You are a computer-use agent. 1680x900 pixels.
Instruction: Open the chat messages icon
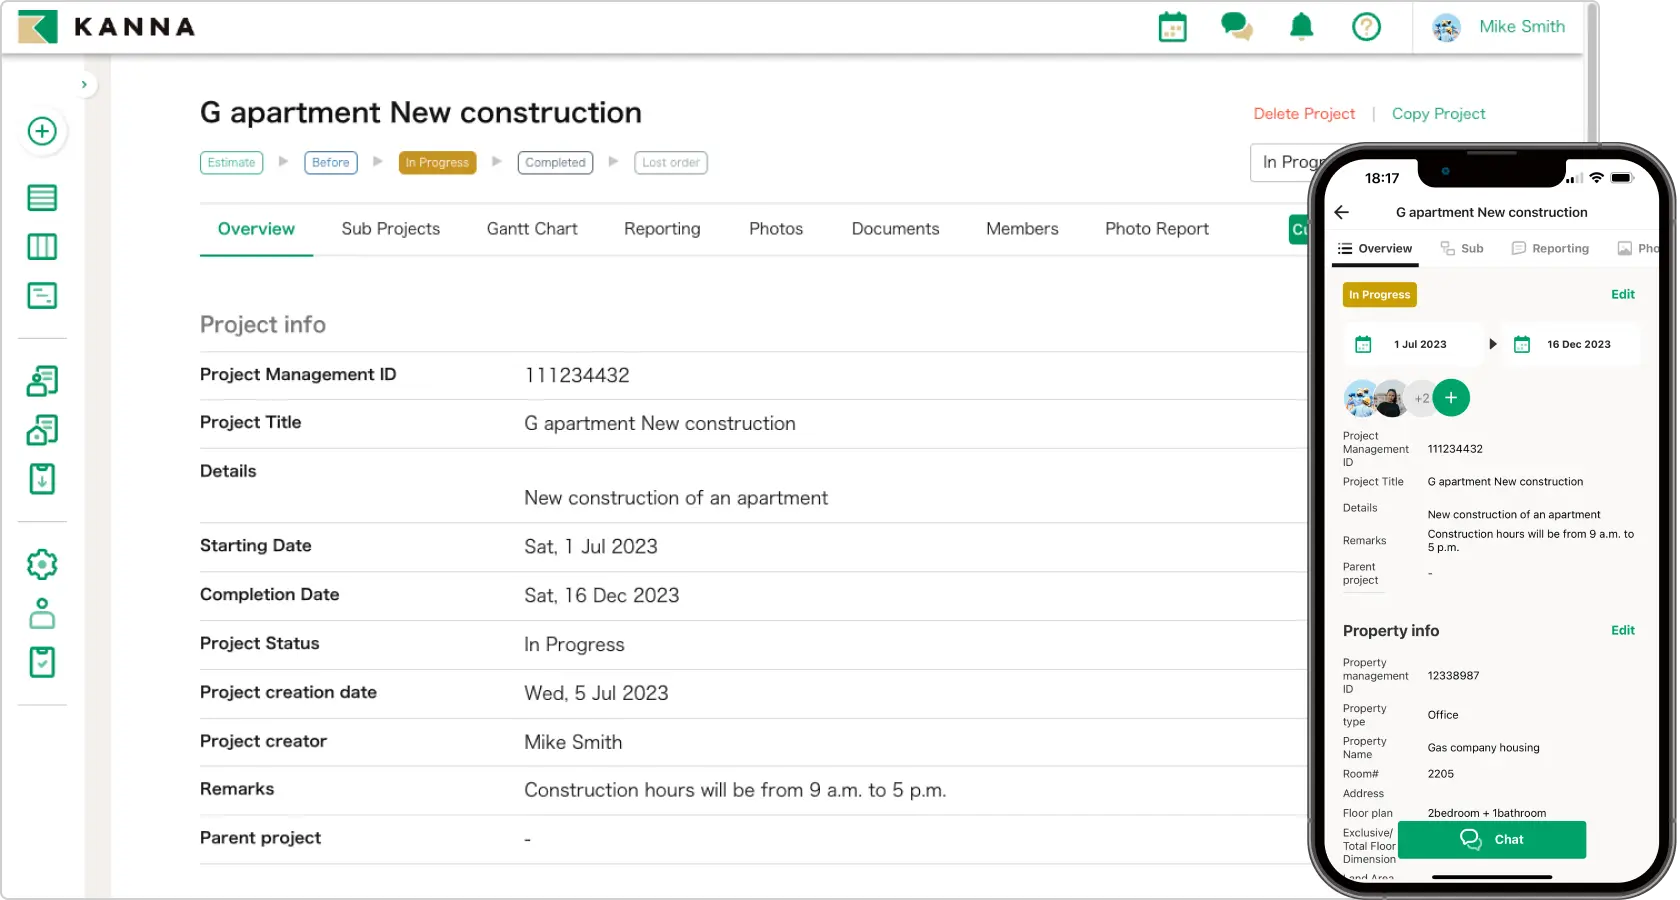[1236, 27]
